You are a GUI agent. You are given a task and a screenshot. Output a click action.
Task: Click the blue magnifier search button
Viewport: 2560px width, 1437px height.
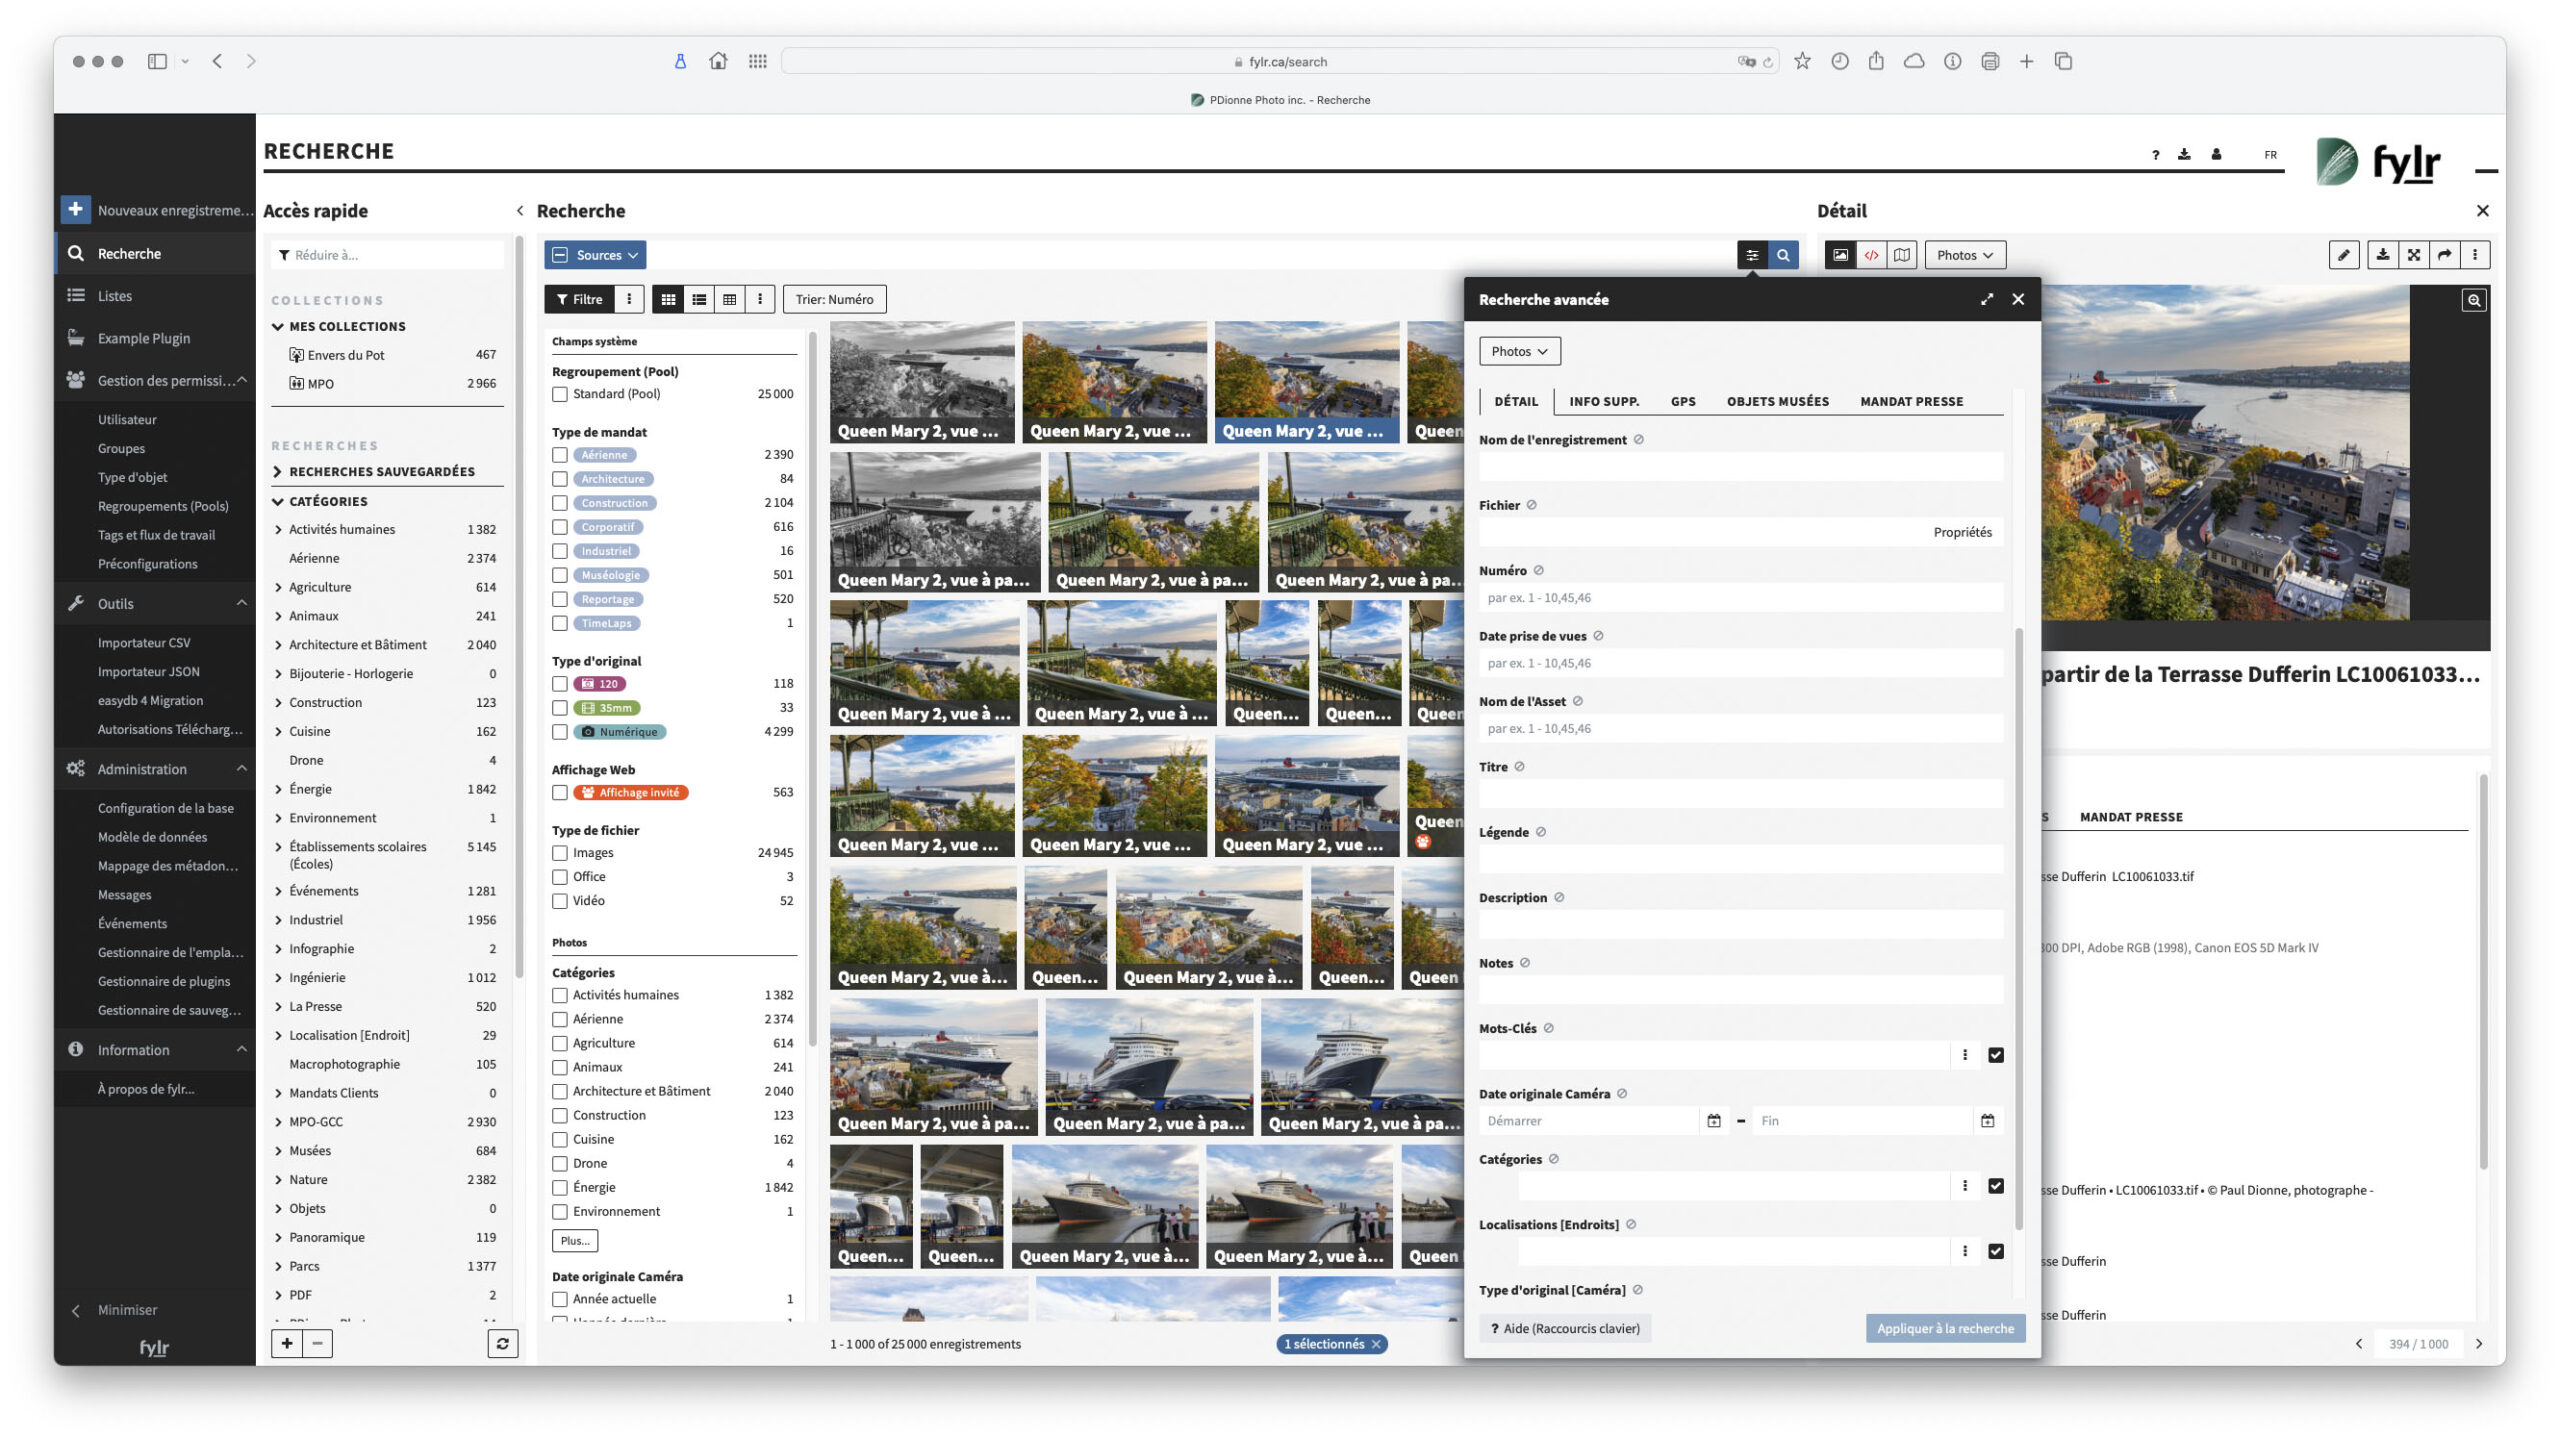click(x=1783, y=255)
